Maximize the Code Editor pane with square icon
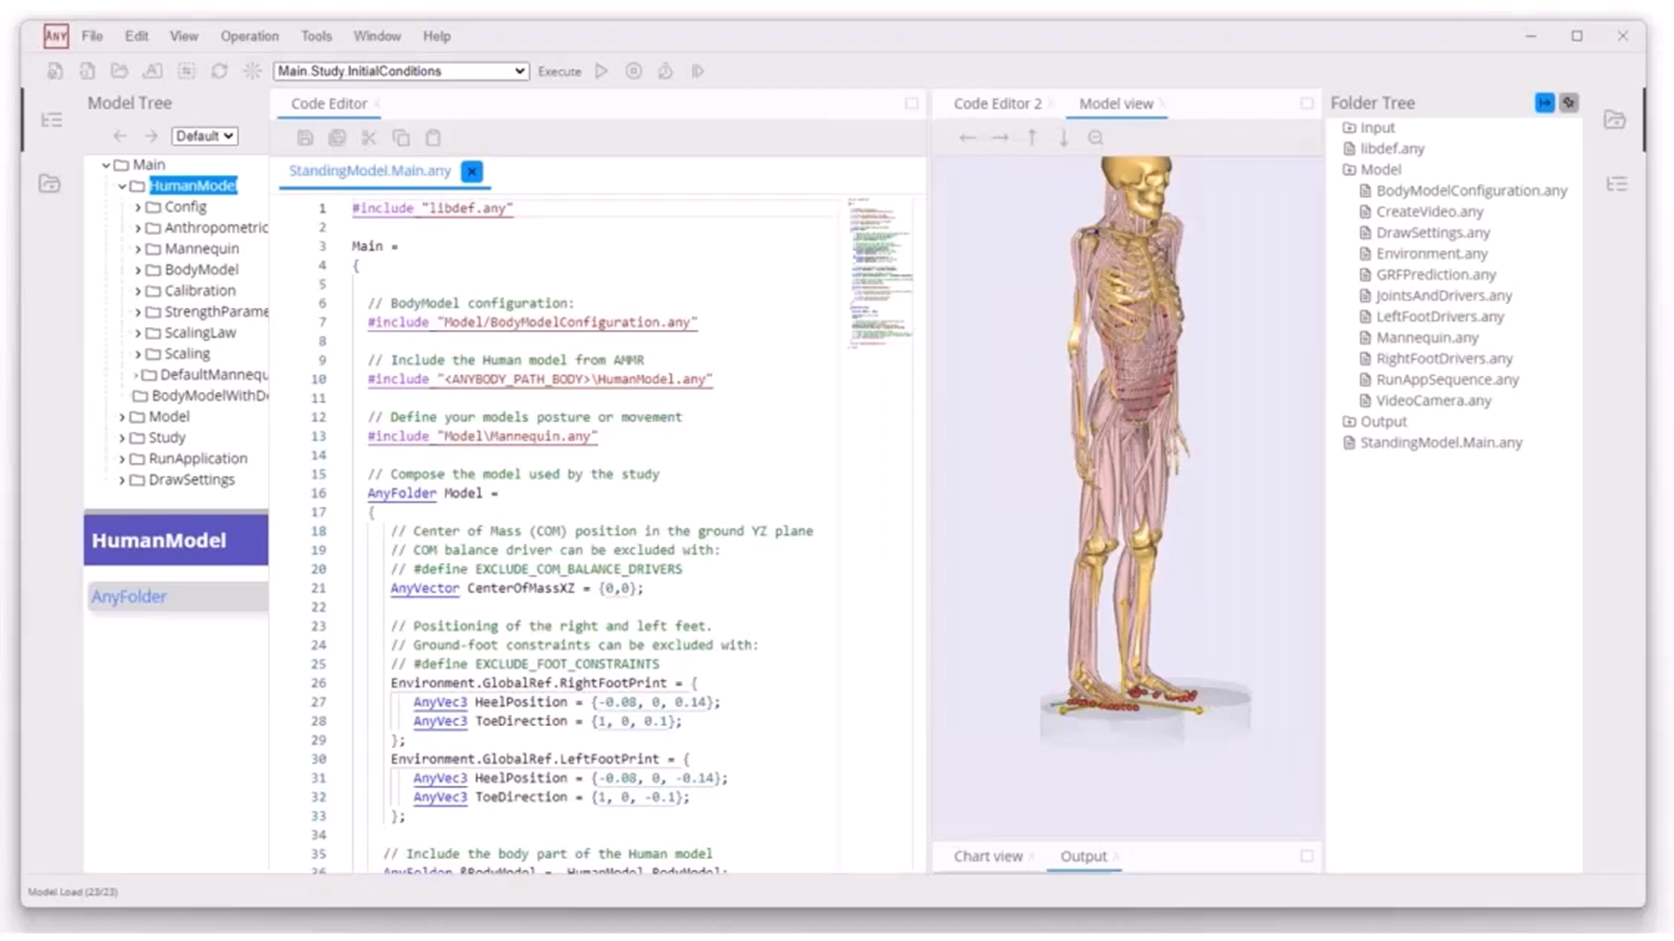Screen dimensions: 1674x941 tap(911, 103)
